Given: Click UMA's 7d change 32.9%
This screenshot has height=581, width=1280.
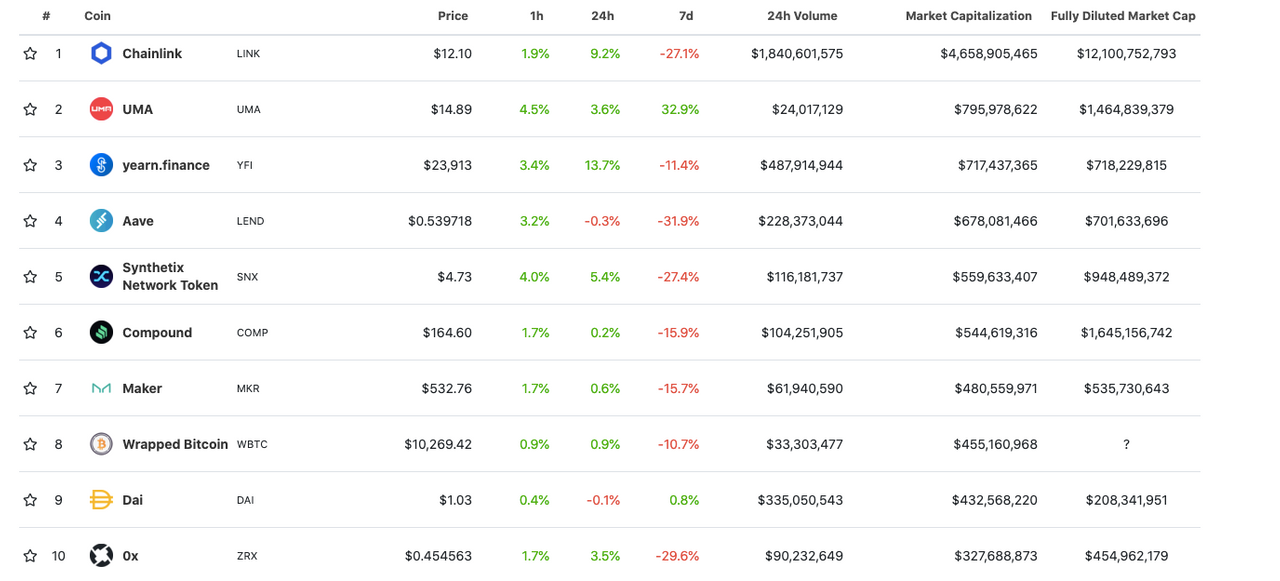Looking at the screenshot, I should click(x=680, y=109).
